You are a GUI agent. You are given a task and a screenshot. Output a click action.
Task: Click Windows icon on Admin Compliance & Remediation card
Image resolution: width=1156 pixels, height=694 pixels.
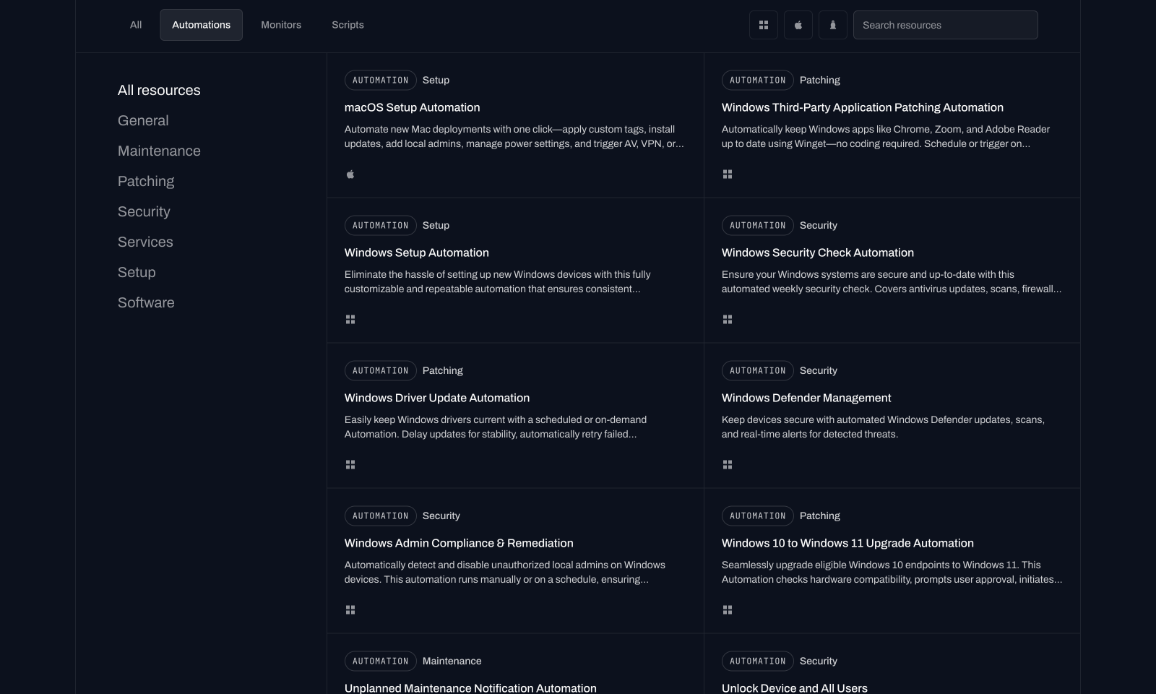[350, 610]
